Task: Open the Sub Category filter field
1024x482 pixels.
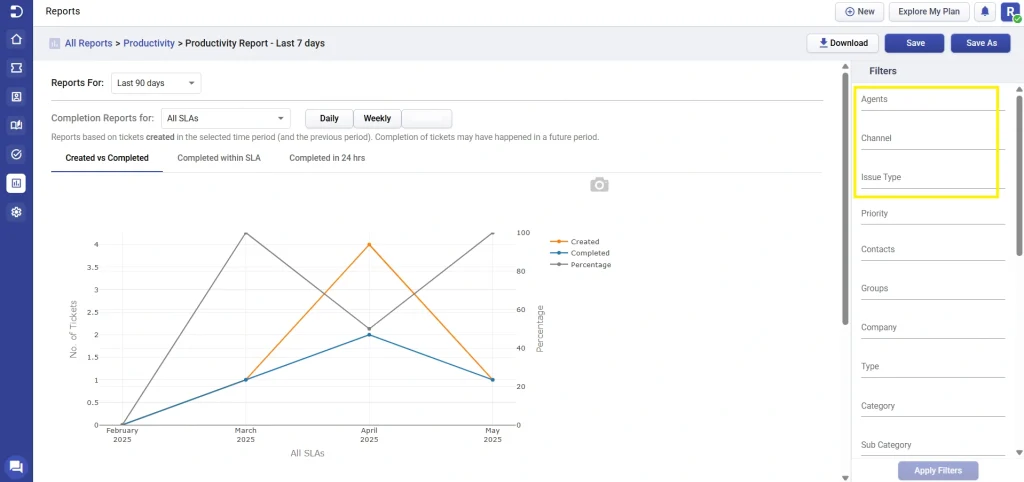Action: (x=933, y=446)
